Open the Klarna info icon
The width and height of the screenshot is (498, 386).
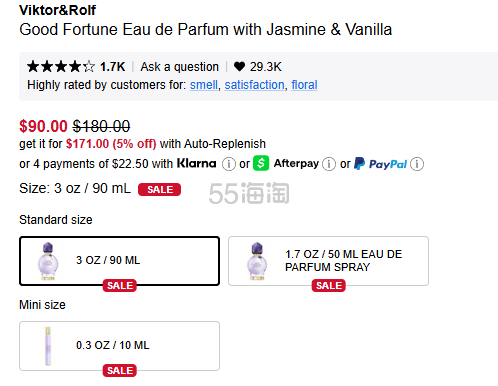click(229, 164)
